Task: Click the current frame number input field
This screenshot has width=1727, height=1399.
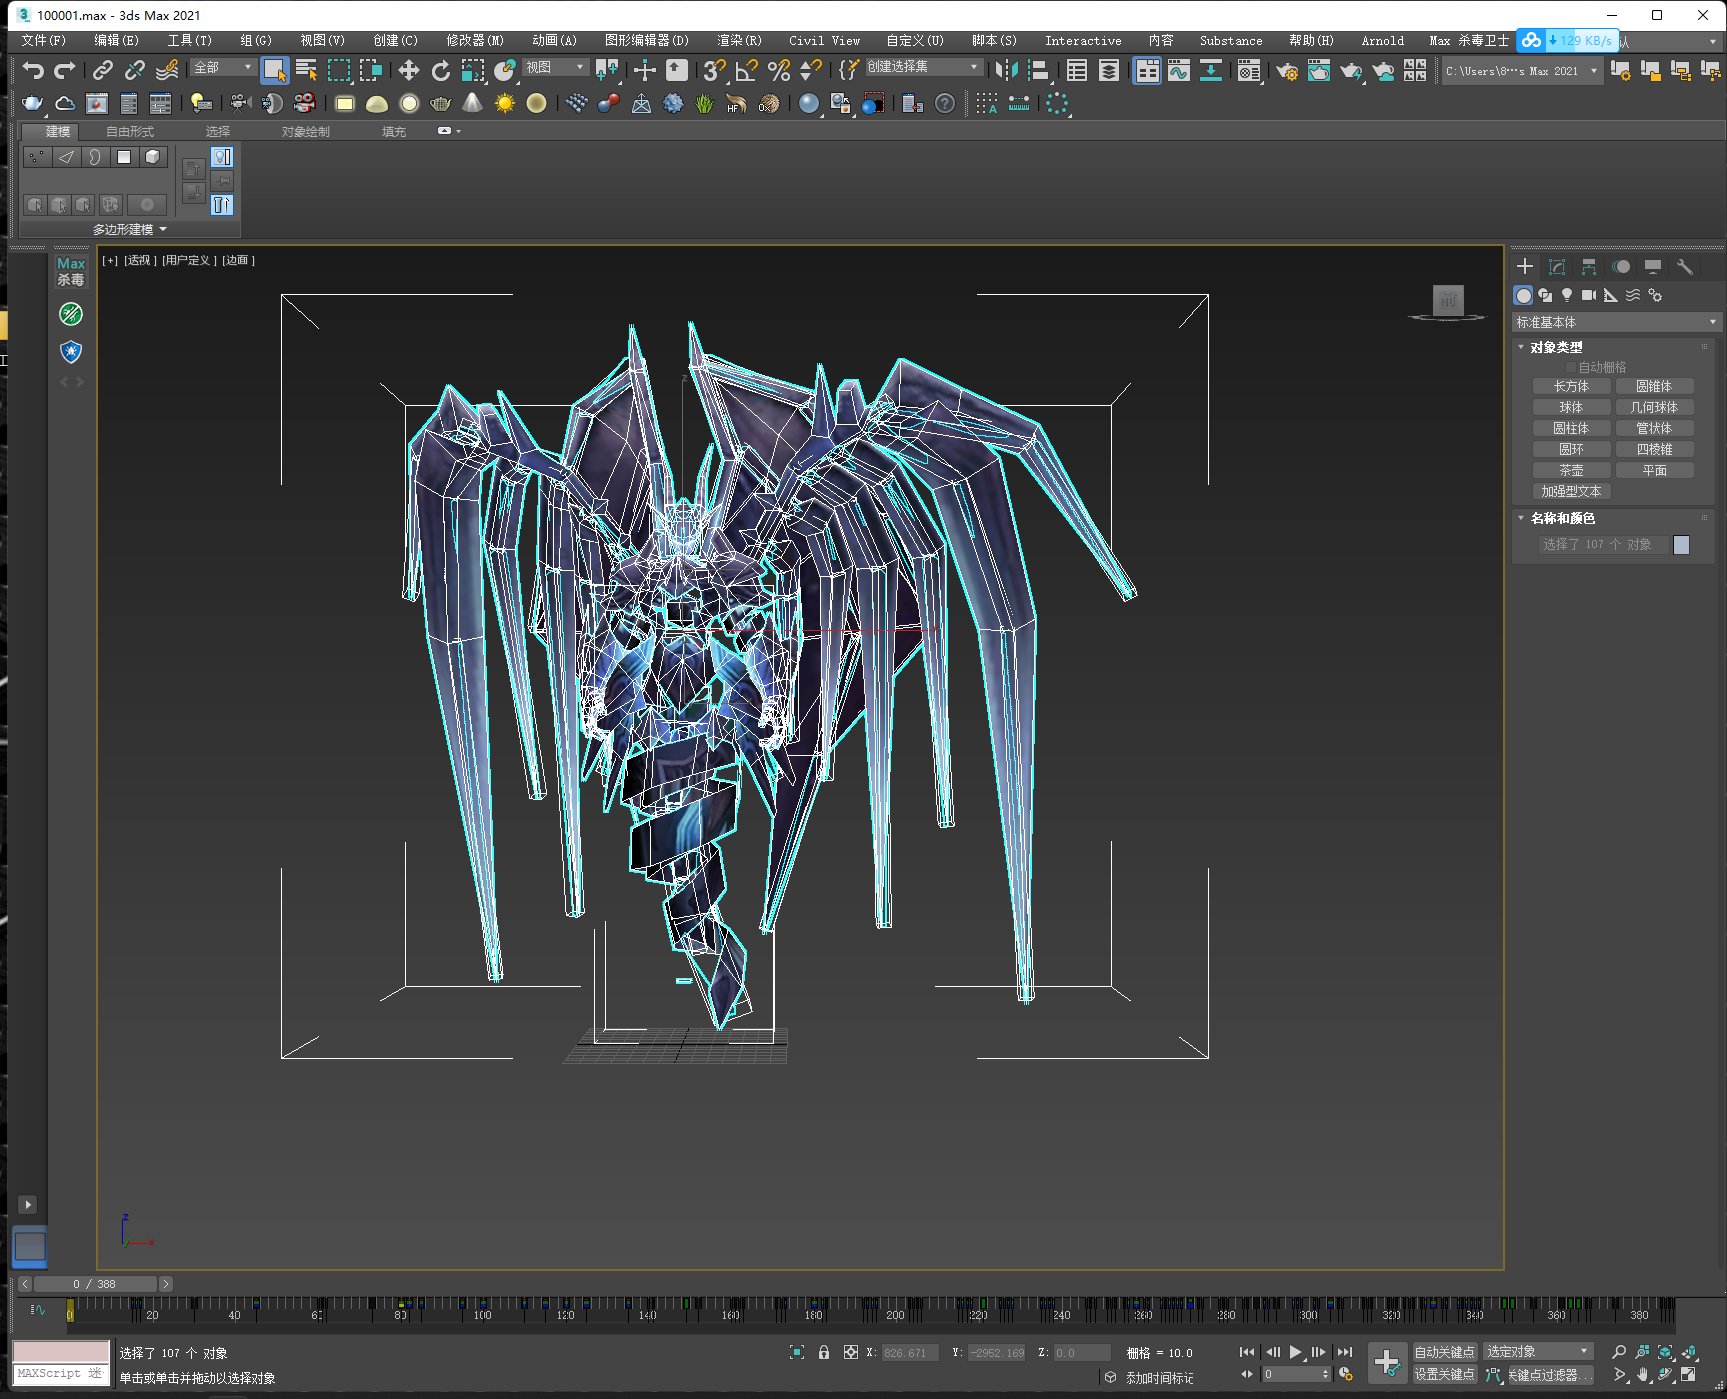Action: [x=1290, y=1375]
